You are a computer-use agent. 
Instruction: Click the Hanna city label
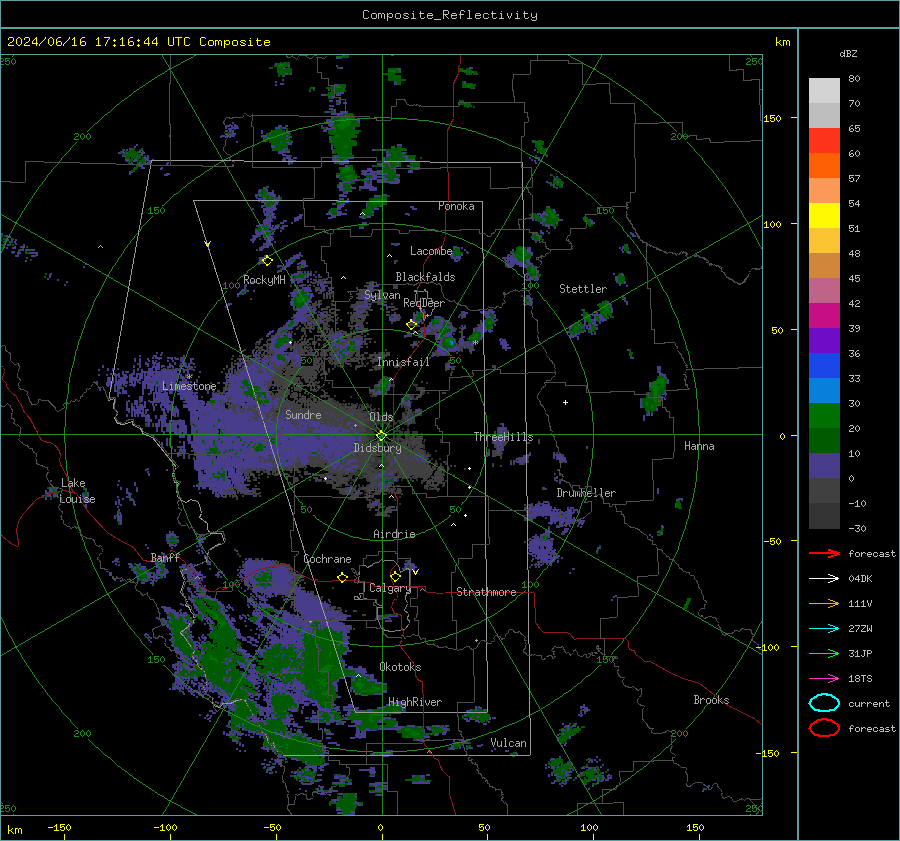[x=699, y=446]
